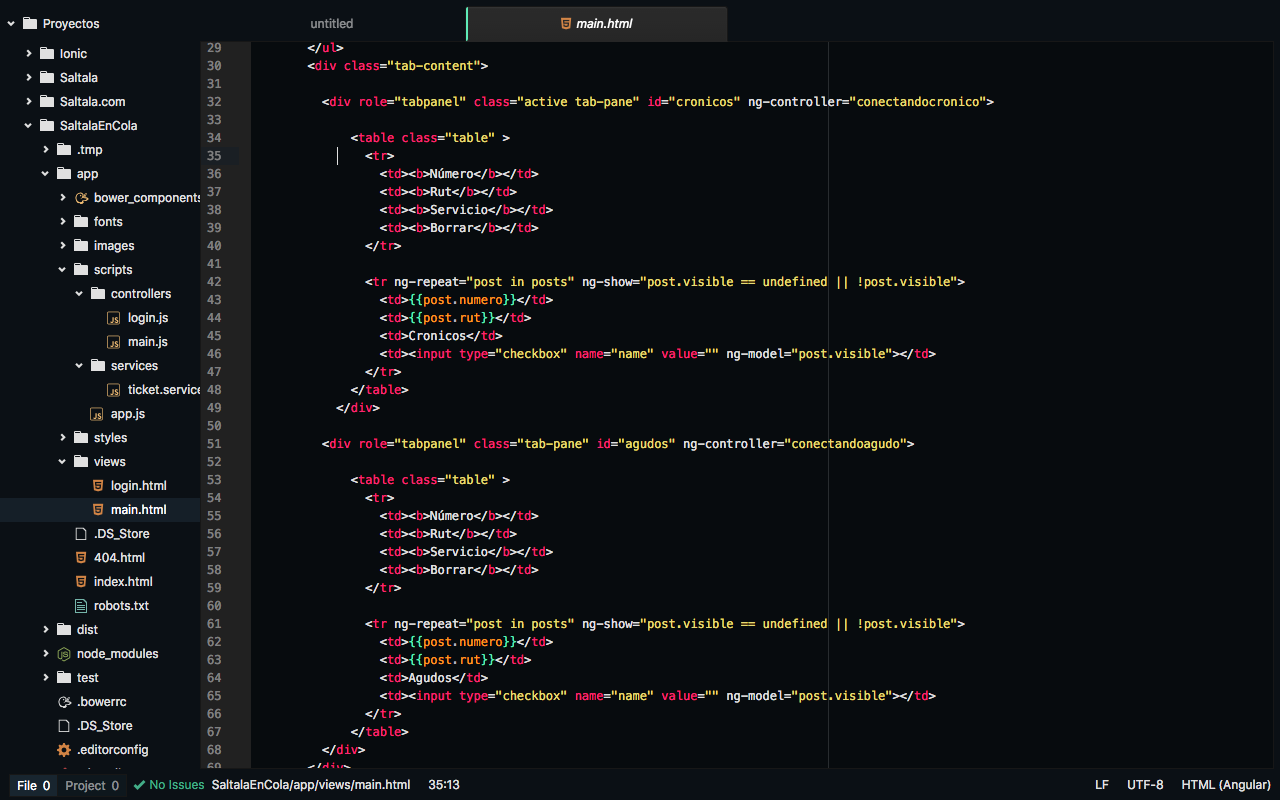This screenshot has width=1280, height=800.
Task: Open the HTML (Angular) grammar selector
Action: pos(1226,785)
